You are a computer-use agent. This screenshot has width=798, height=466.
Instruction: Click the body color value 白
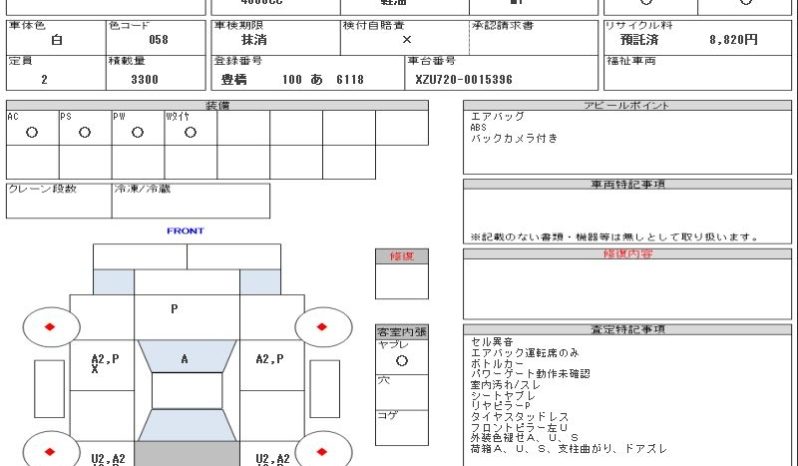(56, 40)
